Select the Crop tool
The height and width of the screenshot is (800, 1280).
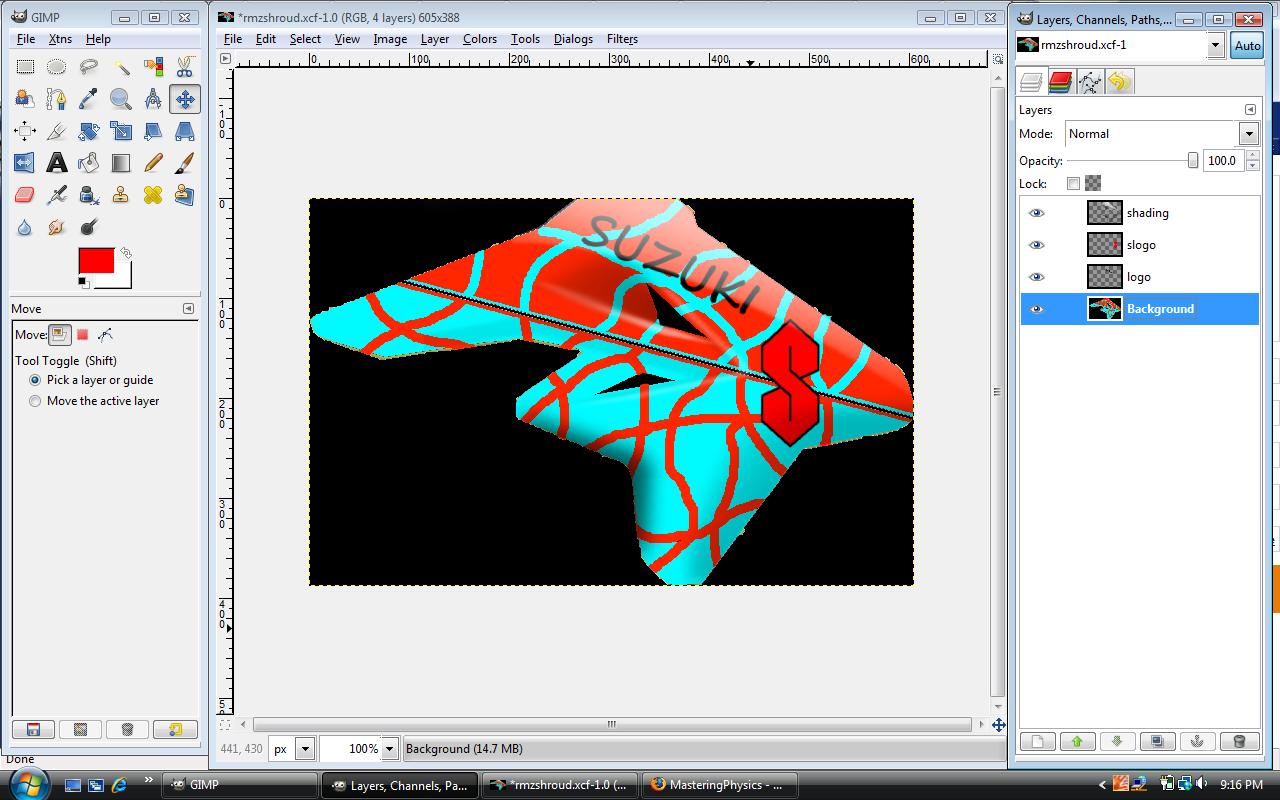click(57, 131)
